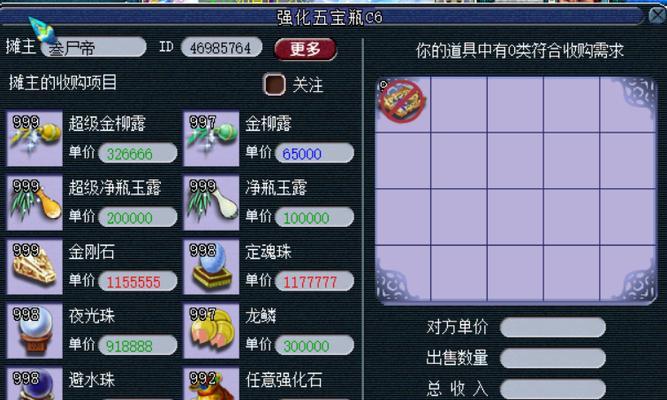Click the 出售数量 input field
Viewport: 667px width, 400px height.
click(553, 358)
